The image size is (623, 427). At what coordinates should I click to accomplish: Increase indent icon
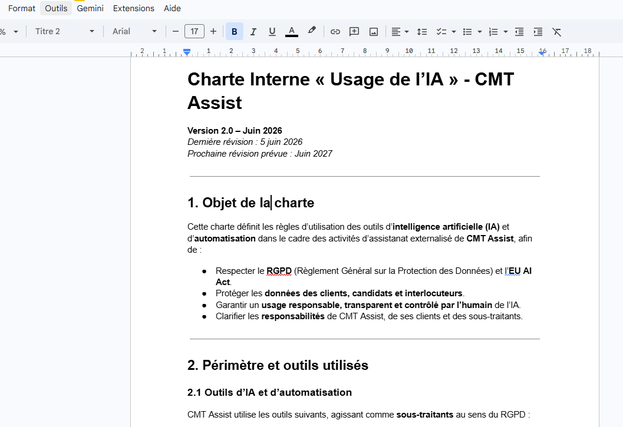(x=538, y=32)
